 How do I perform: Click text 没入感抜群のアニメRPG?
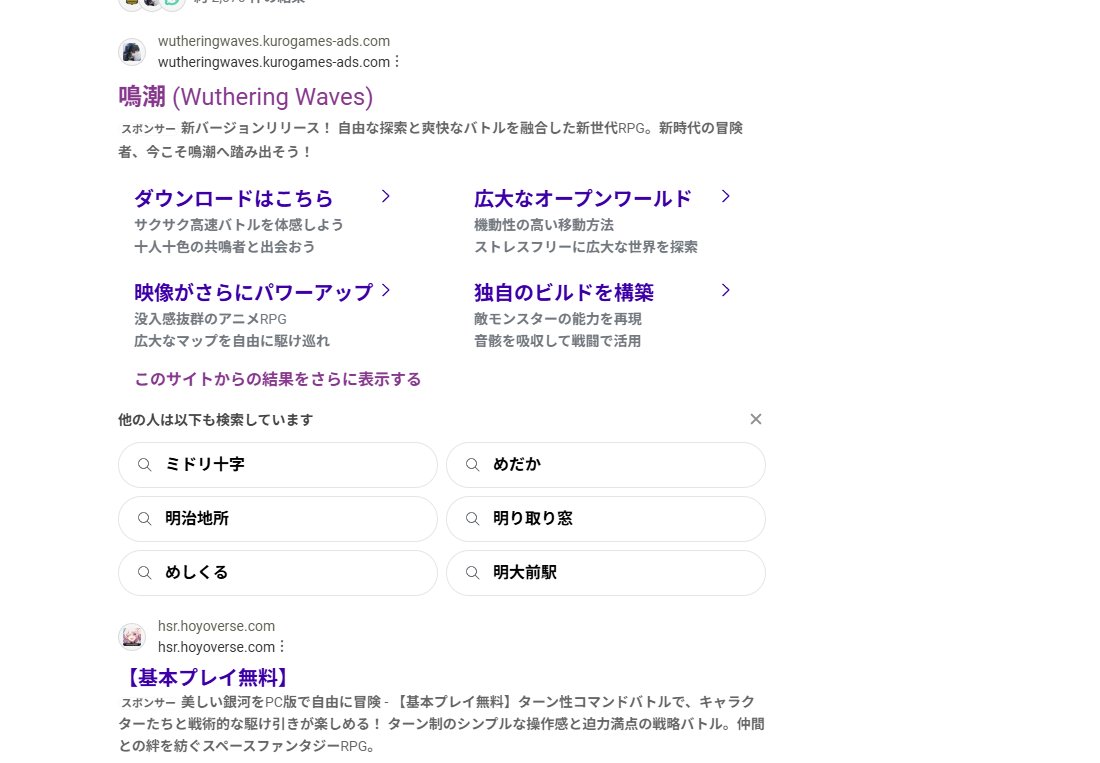click(x=210, y=319)
